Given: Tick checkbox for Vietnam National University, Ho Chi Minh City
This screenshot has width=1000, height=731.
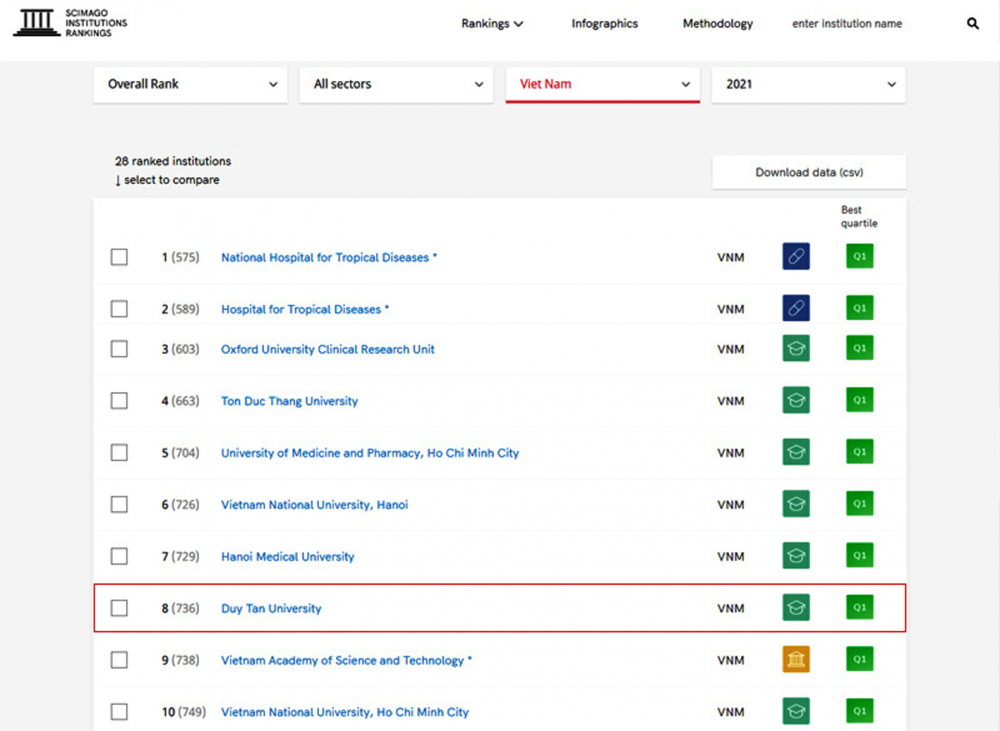Looking at the screenshot, I should (x=119, y=711).
